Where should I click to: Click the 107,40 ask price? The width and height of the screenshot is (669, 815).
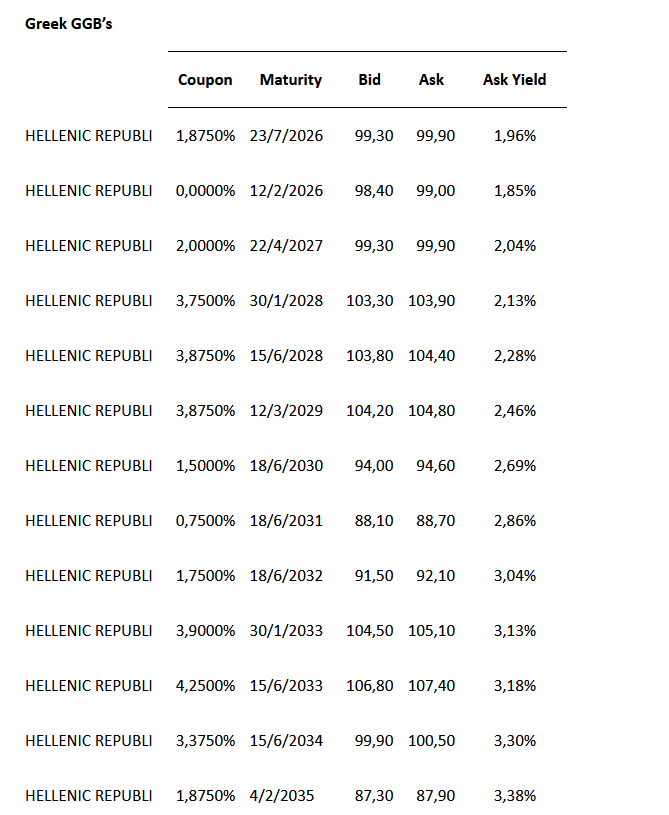click(x=431, y=685)
